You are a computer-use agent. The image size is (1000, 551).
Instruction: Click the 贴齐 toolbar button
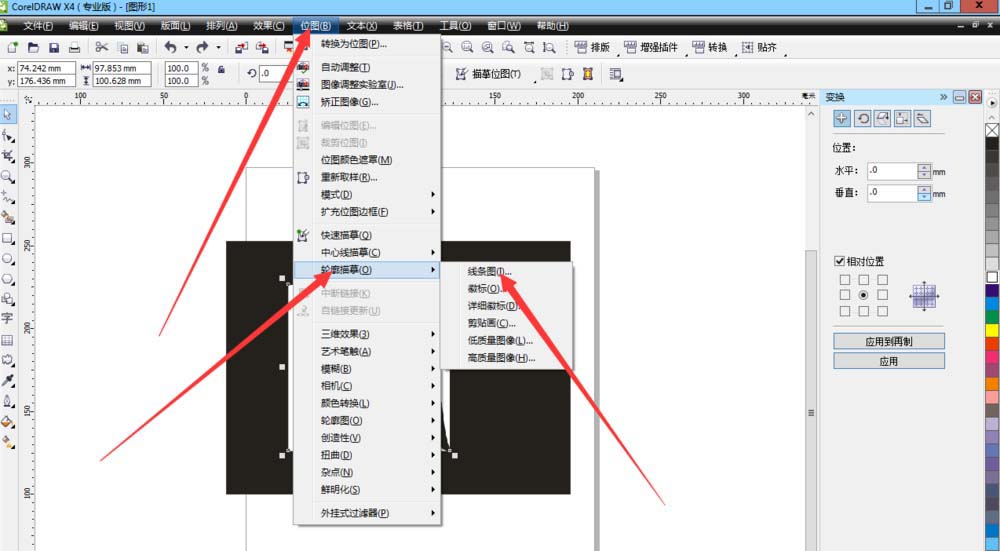tap(760, 47)
